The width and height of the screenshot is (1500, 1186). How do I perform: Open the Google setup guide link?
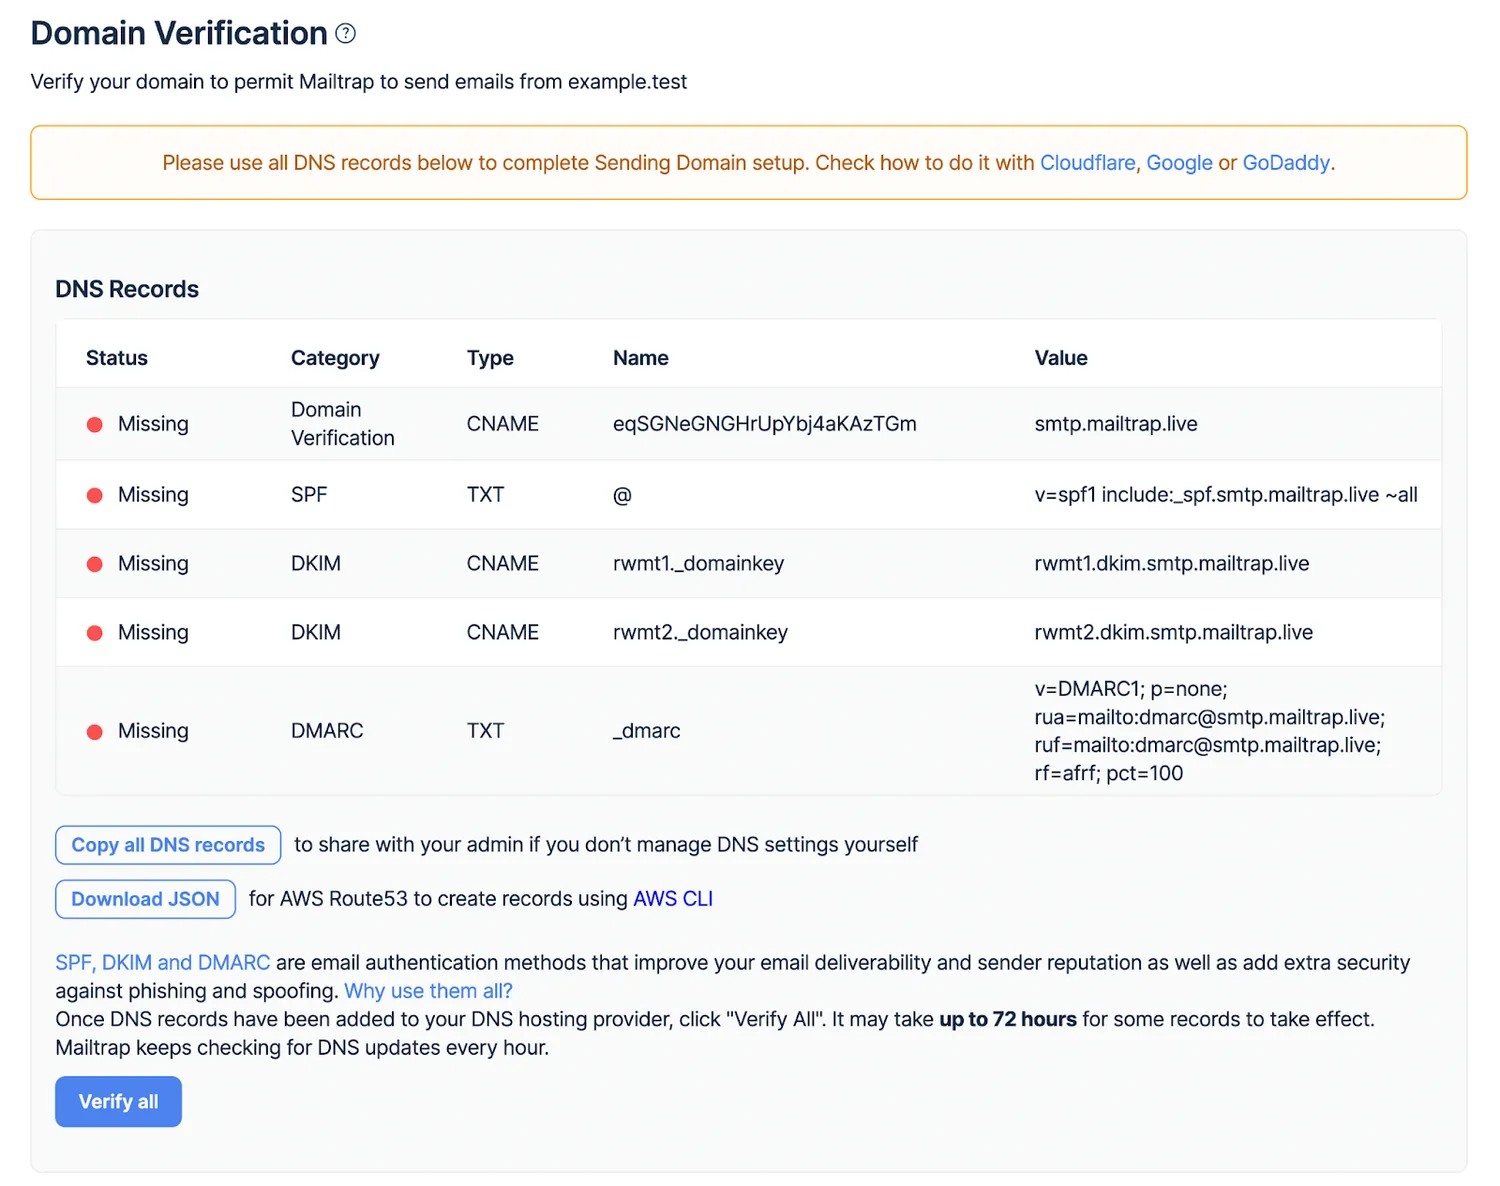pyautogui.click(x=1179, y=163)
